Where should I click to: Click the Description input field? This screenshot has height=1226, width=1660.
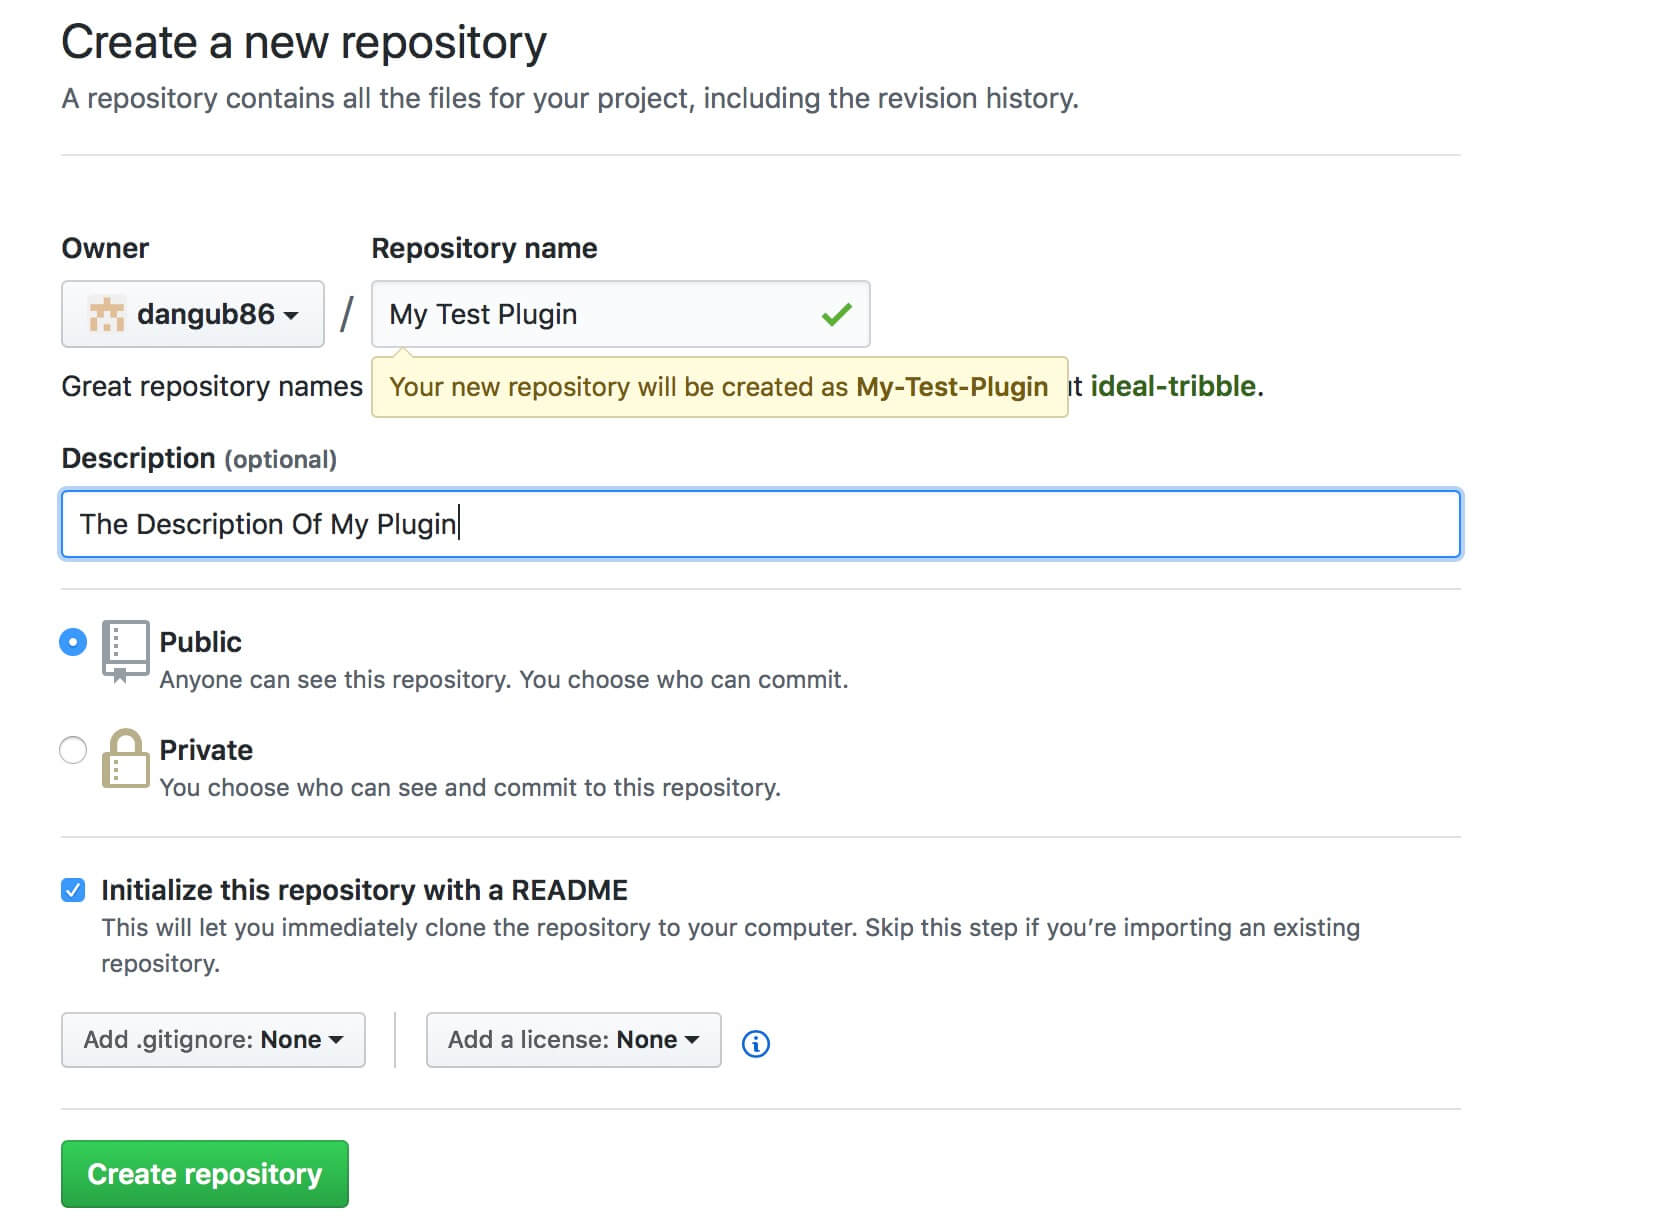point(761,524)
